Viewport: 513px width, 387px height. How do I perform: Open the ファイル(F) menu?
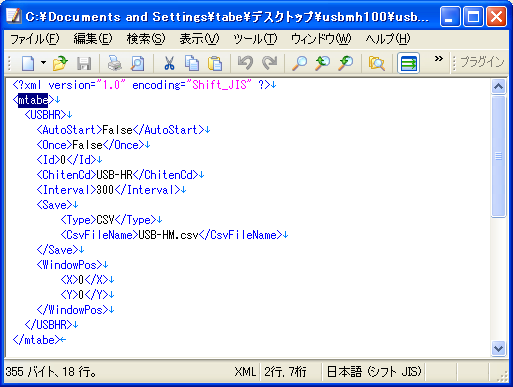(35, 39)
